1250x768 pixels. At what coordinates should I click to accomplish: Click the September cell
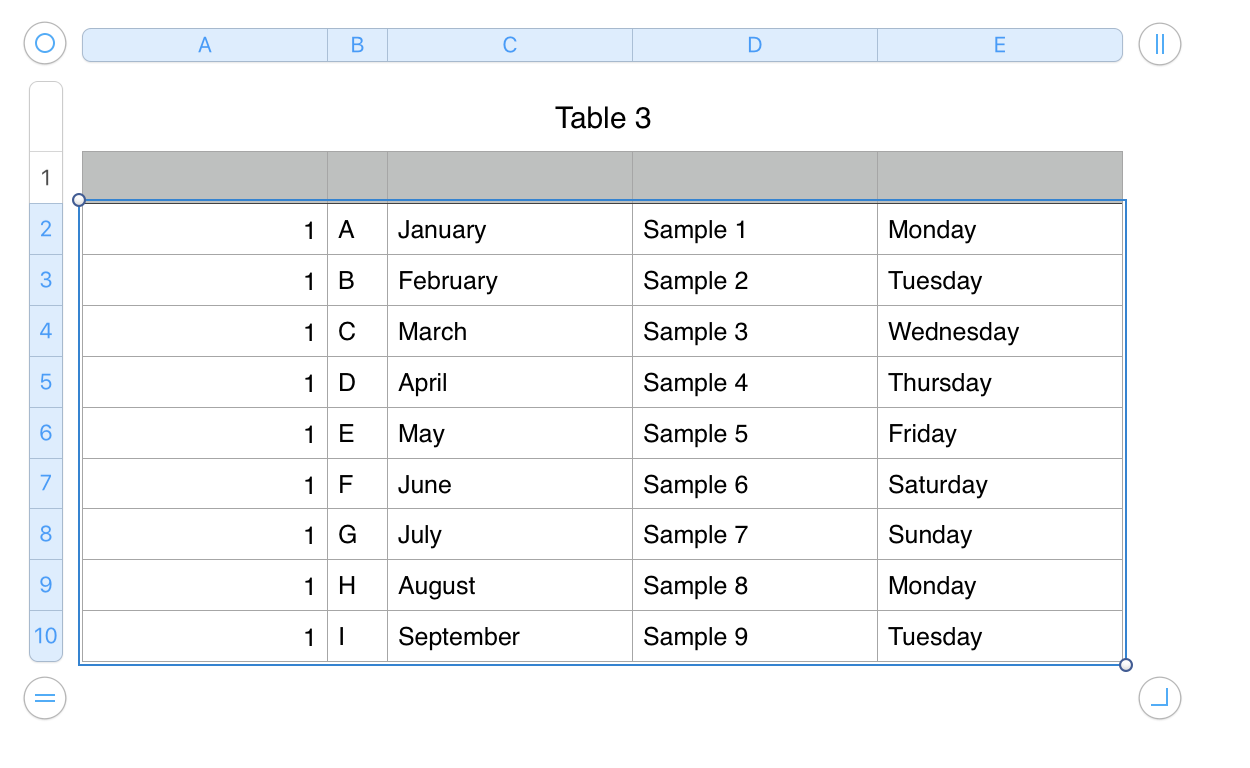pyautogui.click(x=510, y=637)
